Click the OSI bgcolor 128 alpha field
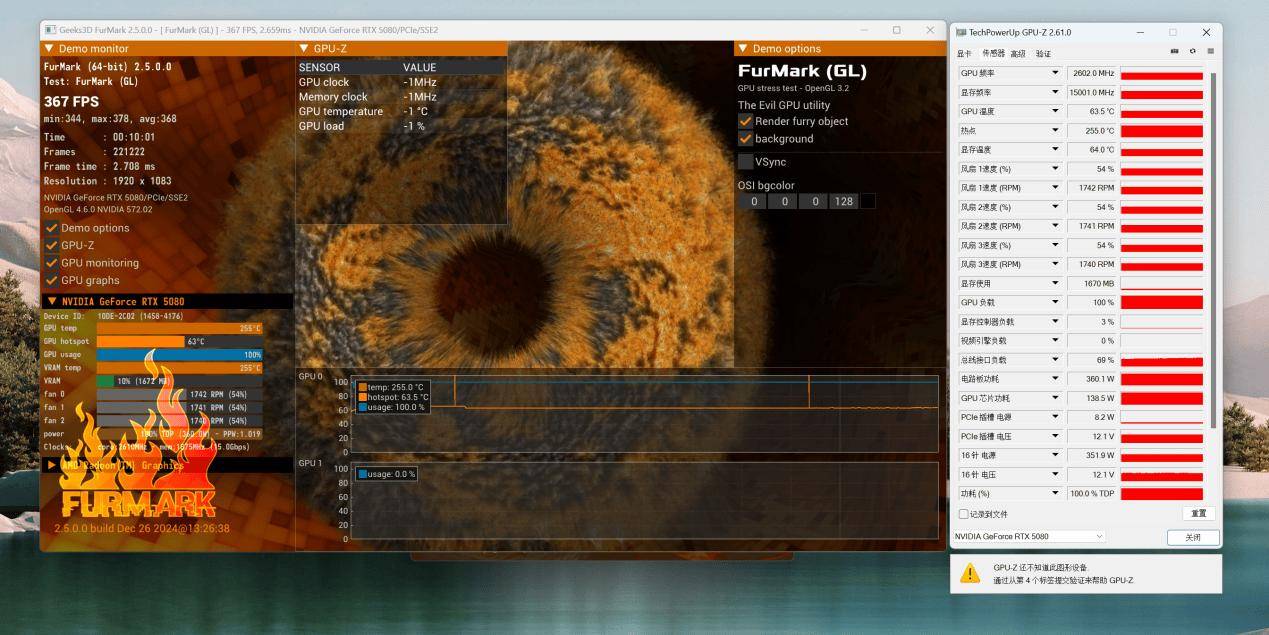The image size is (1269, 635). pos(844,202)
